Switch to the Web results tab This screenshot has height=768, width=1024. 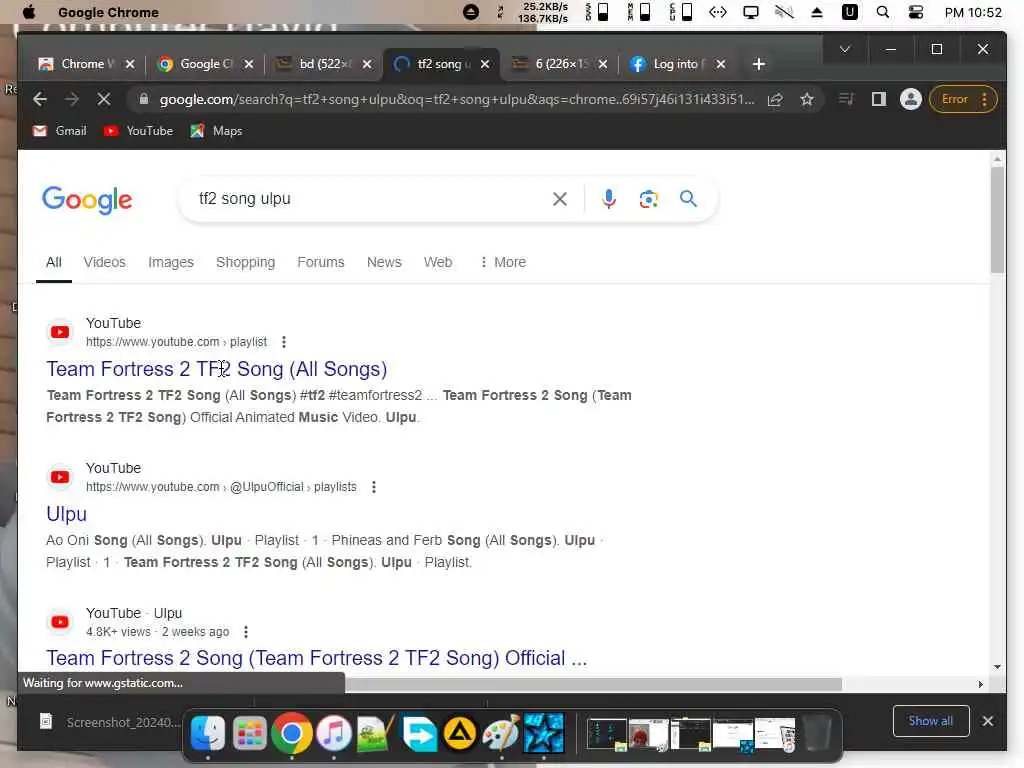click(x=438, y=262)
